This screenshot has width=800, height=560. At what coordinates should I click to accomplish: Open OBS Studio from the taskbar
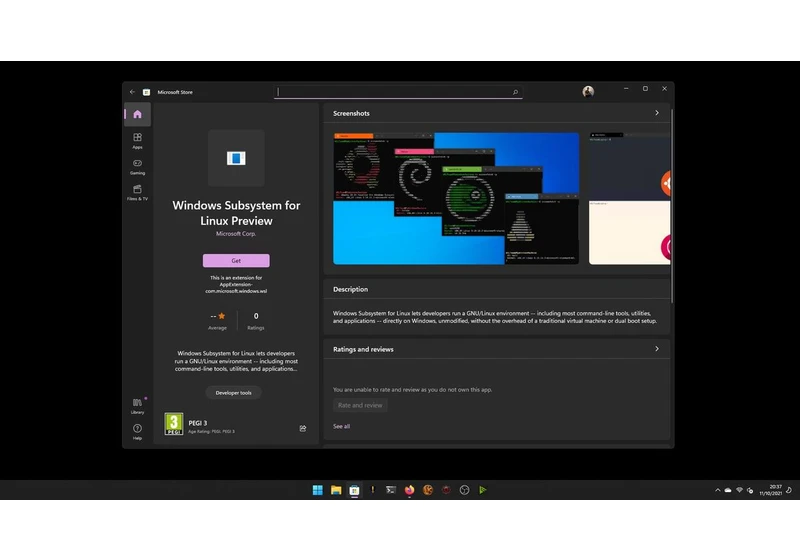[464, 490]
